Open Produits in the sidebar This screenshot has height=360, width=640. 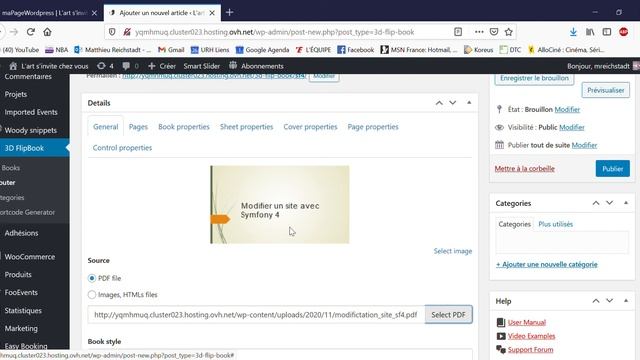point(18,275)
